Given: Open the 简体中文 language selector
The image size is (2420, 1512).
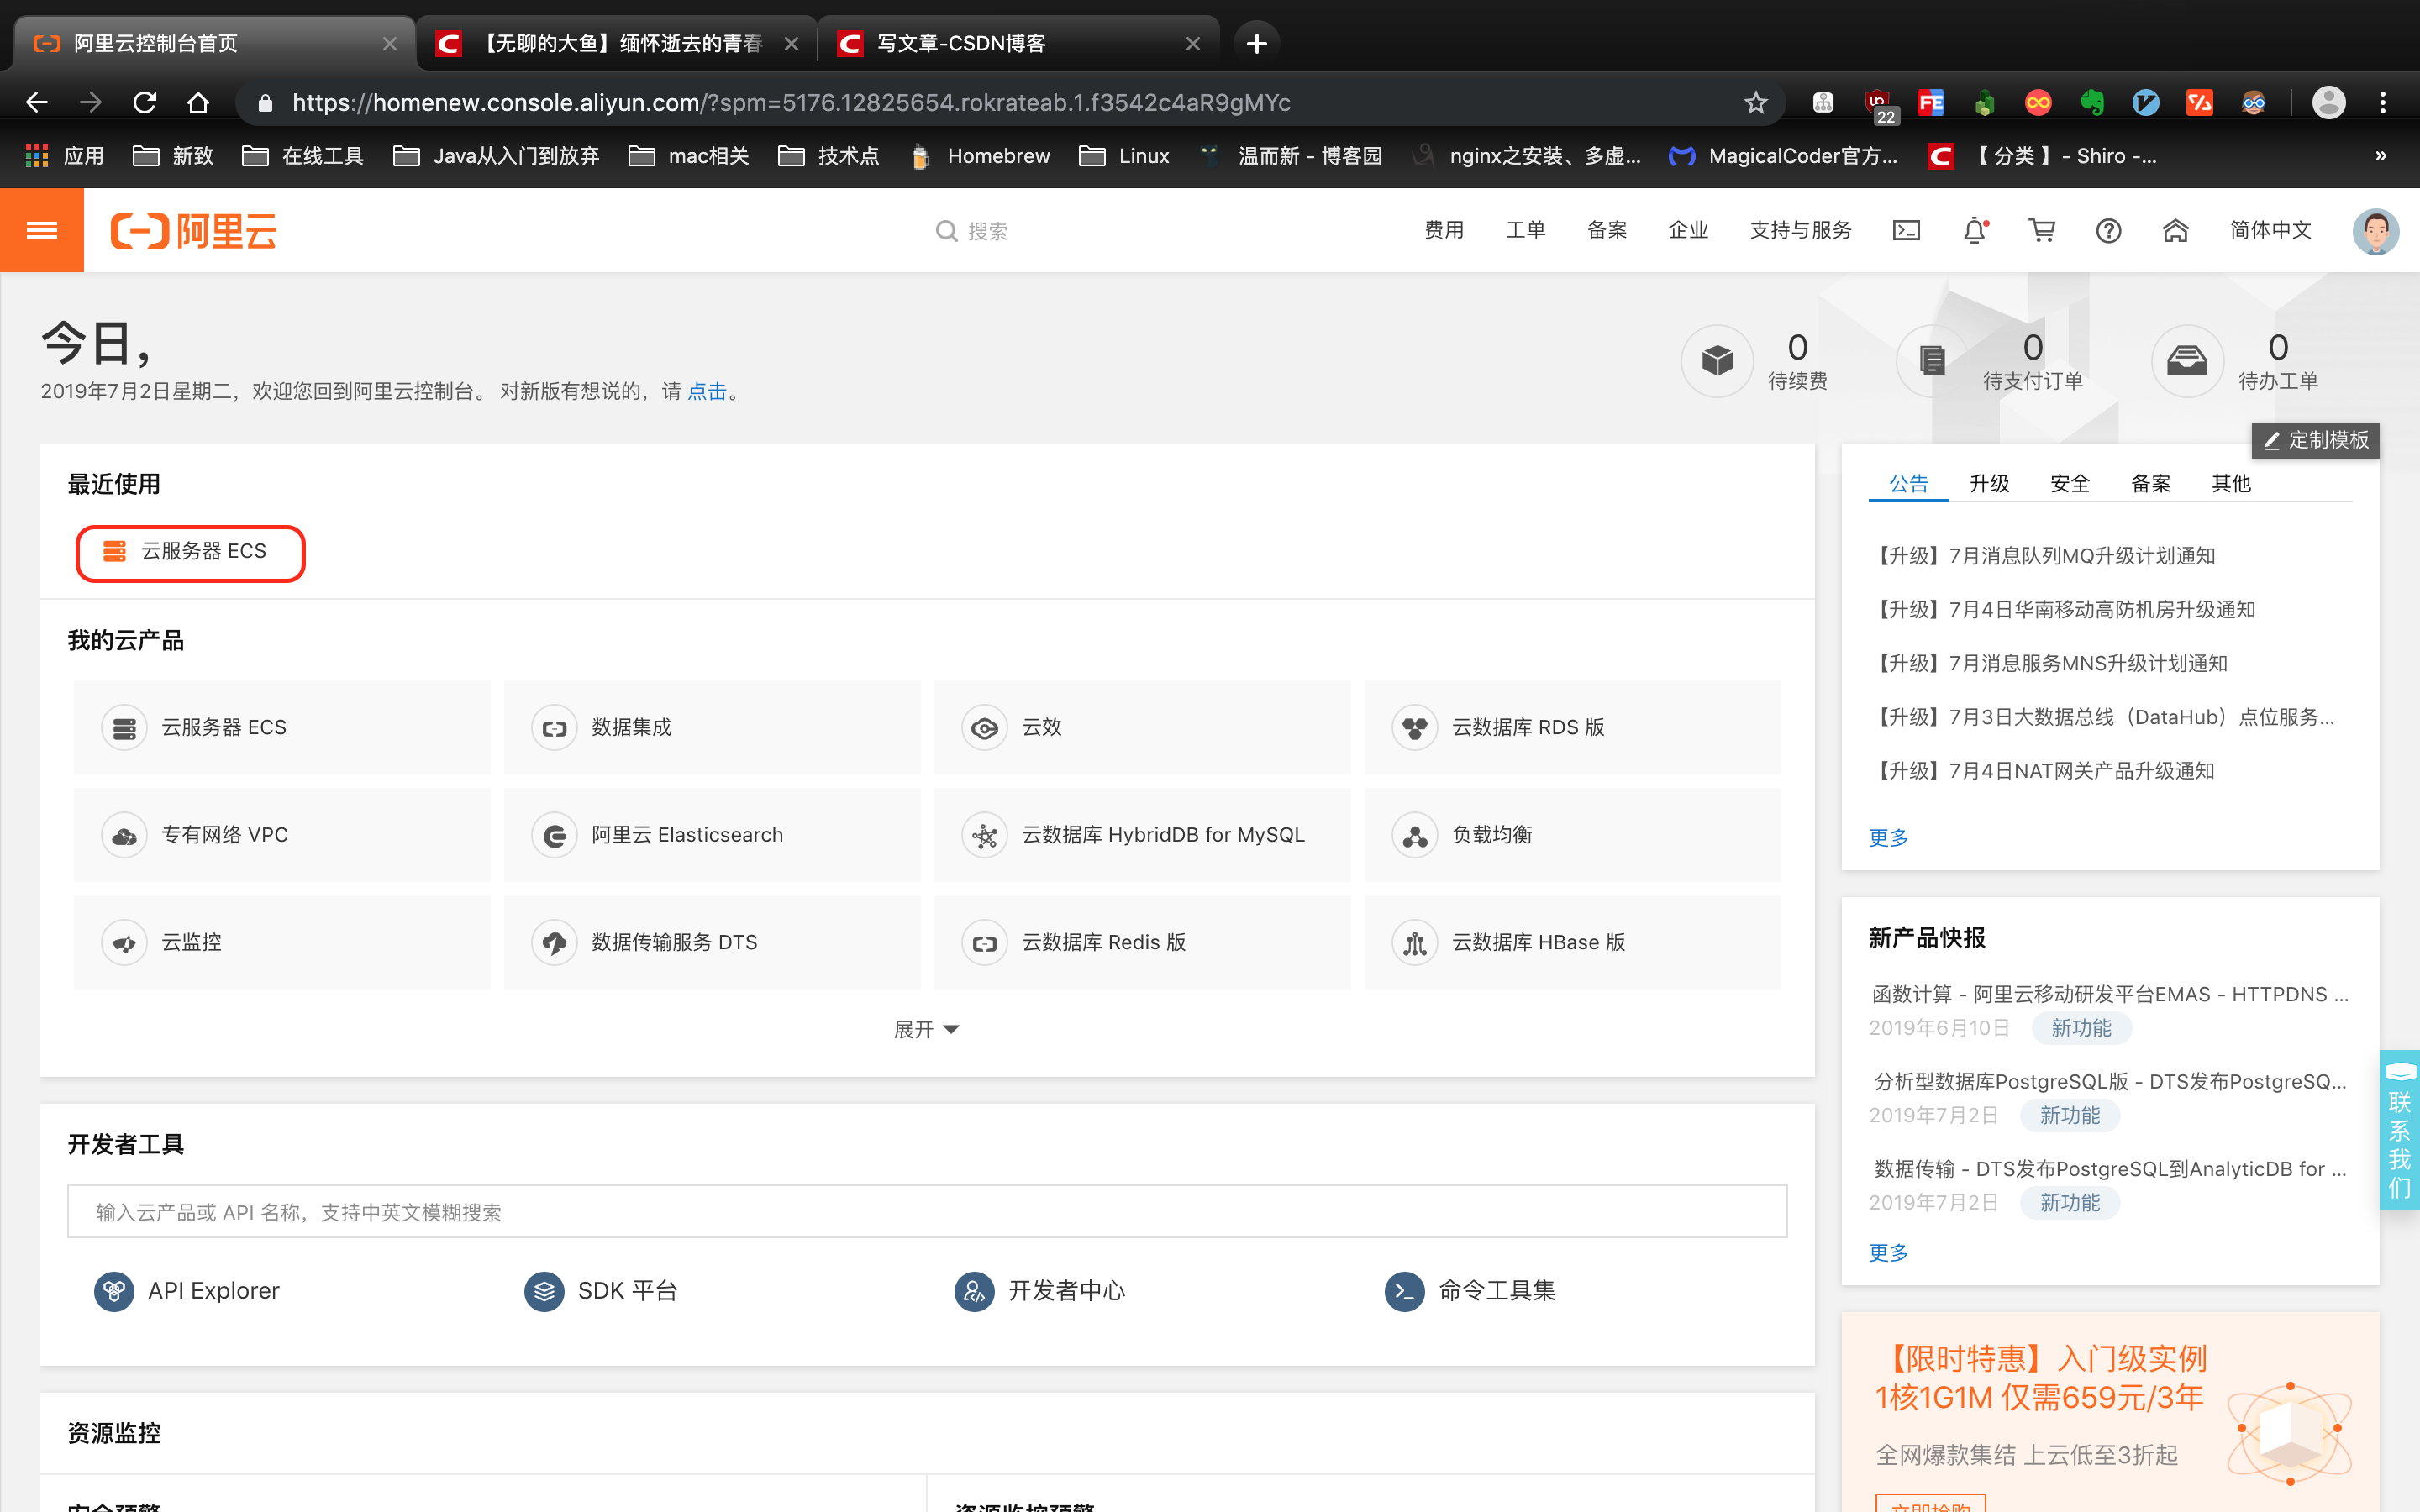Looking at the screenshot, I should pos(2270,230).
